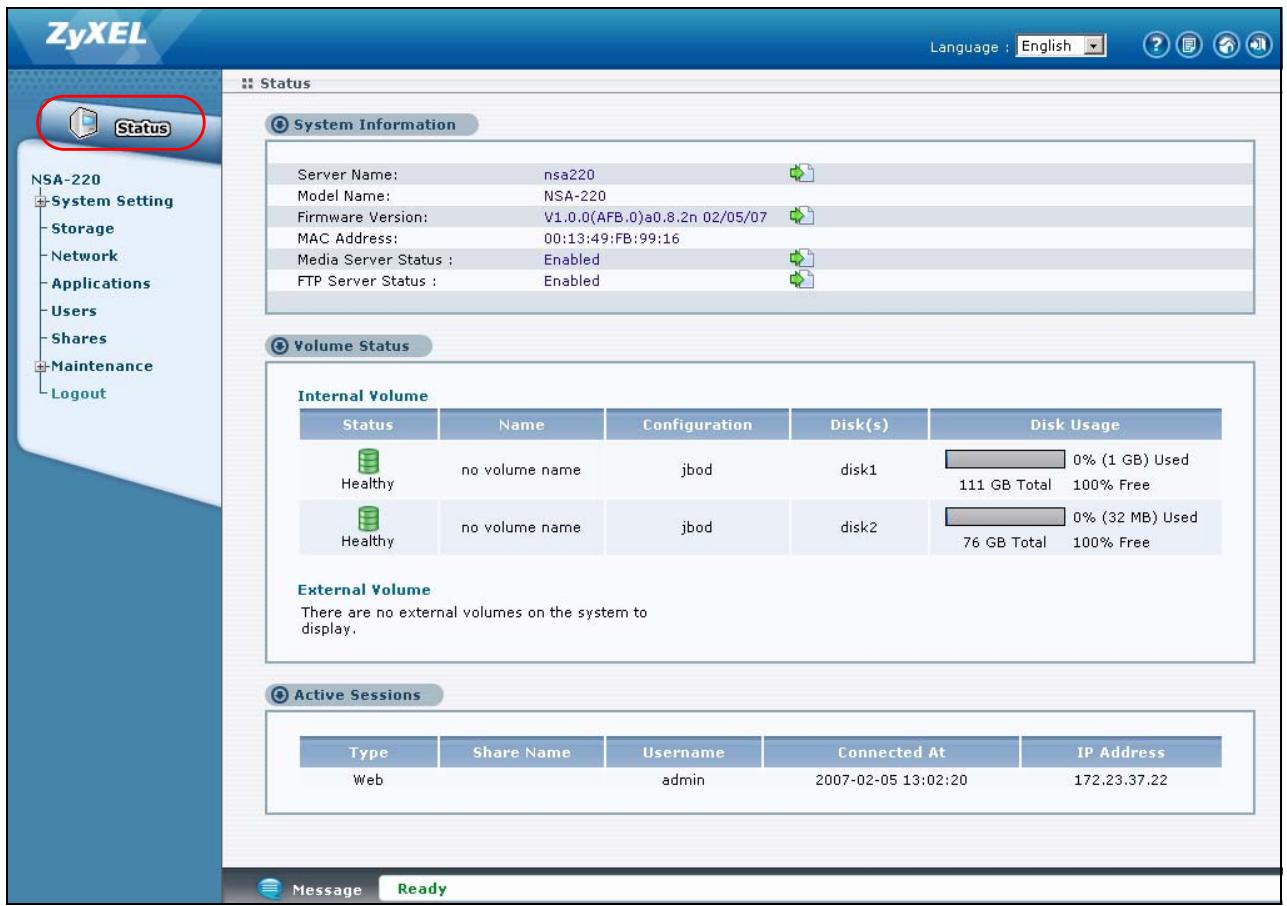Click the System Setting label
This screenshot has height=906, width=1287.
111,201
